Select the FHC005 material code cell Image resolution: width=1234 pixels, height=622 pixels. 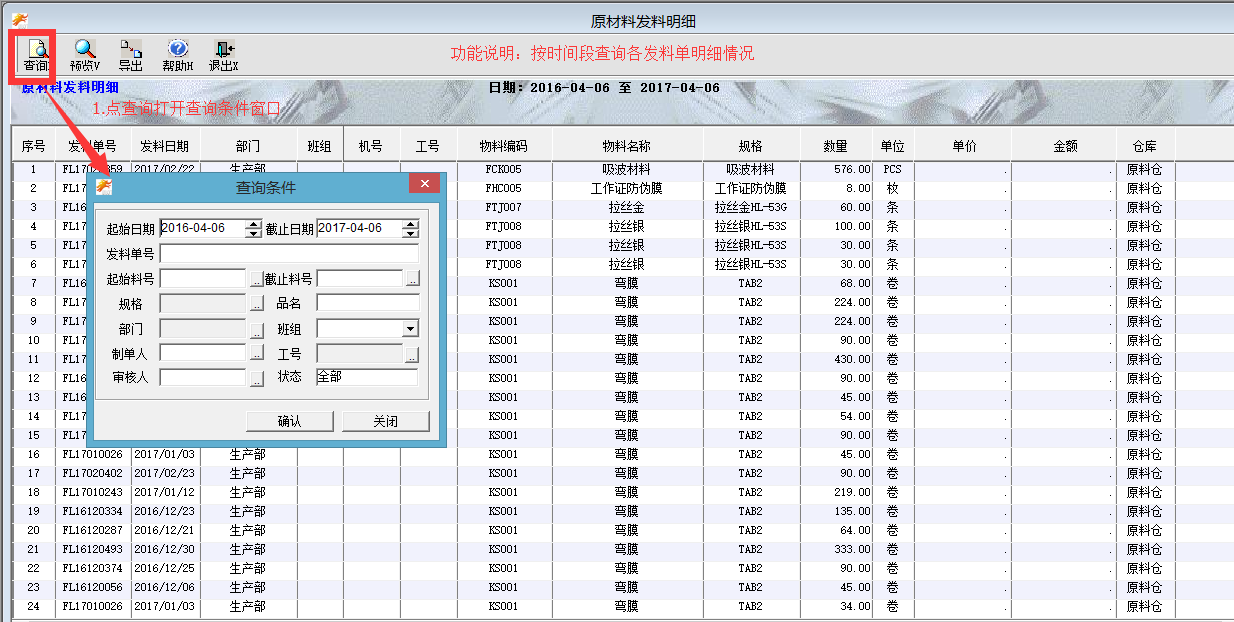pos(504,188)
